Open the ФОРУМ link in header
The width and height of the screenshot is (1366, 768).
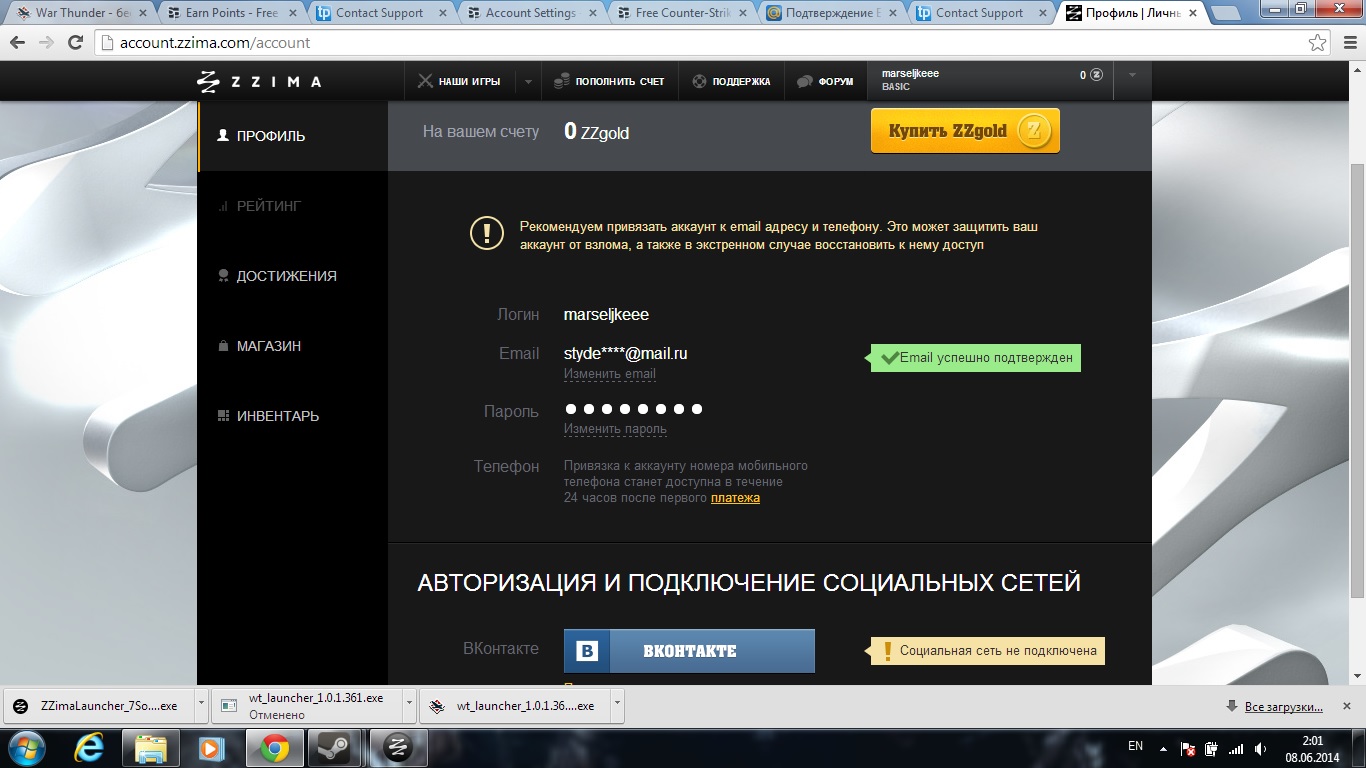coord(825,81)
